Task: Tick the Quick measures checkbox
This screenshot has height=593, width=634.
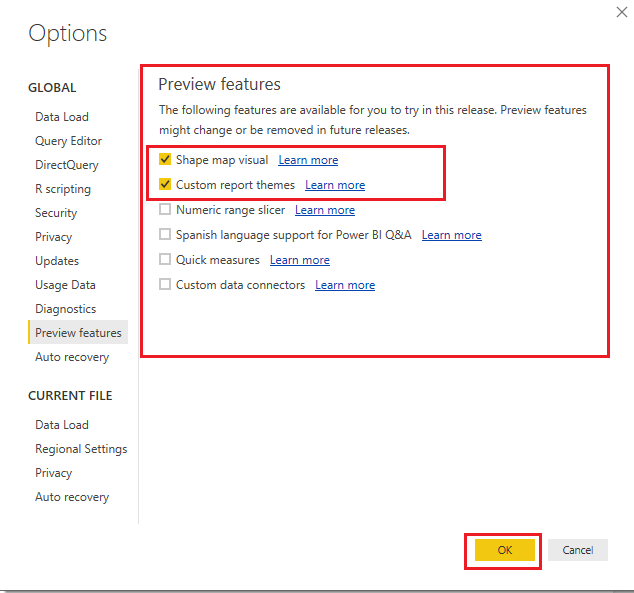Action: tap(165, 260)
